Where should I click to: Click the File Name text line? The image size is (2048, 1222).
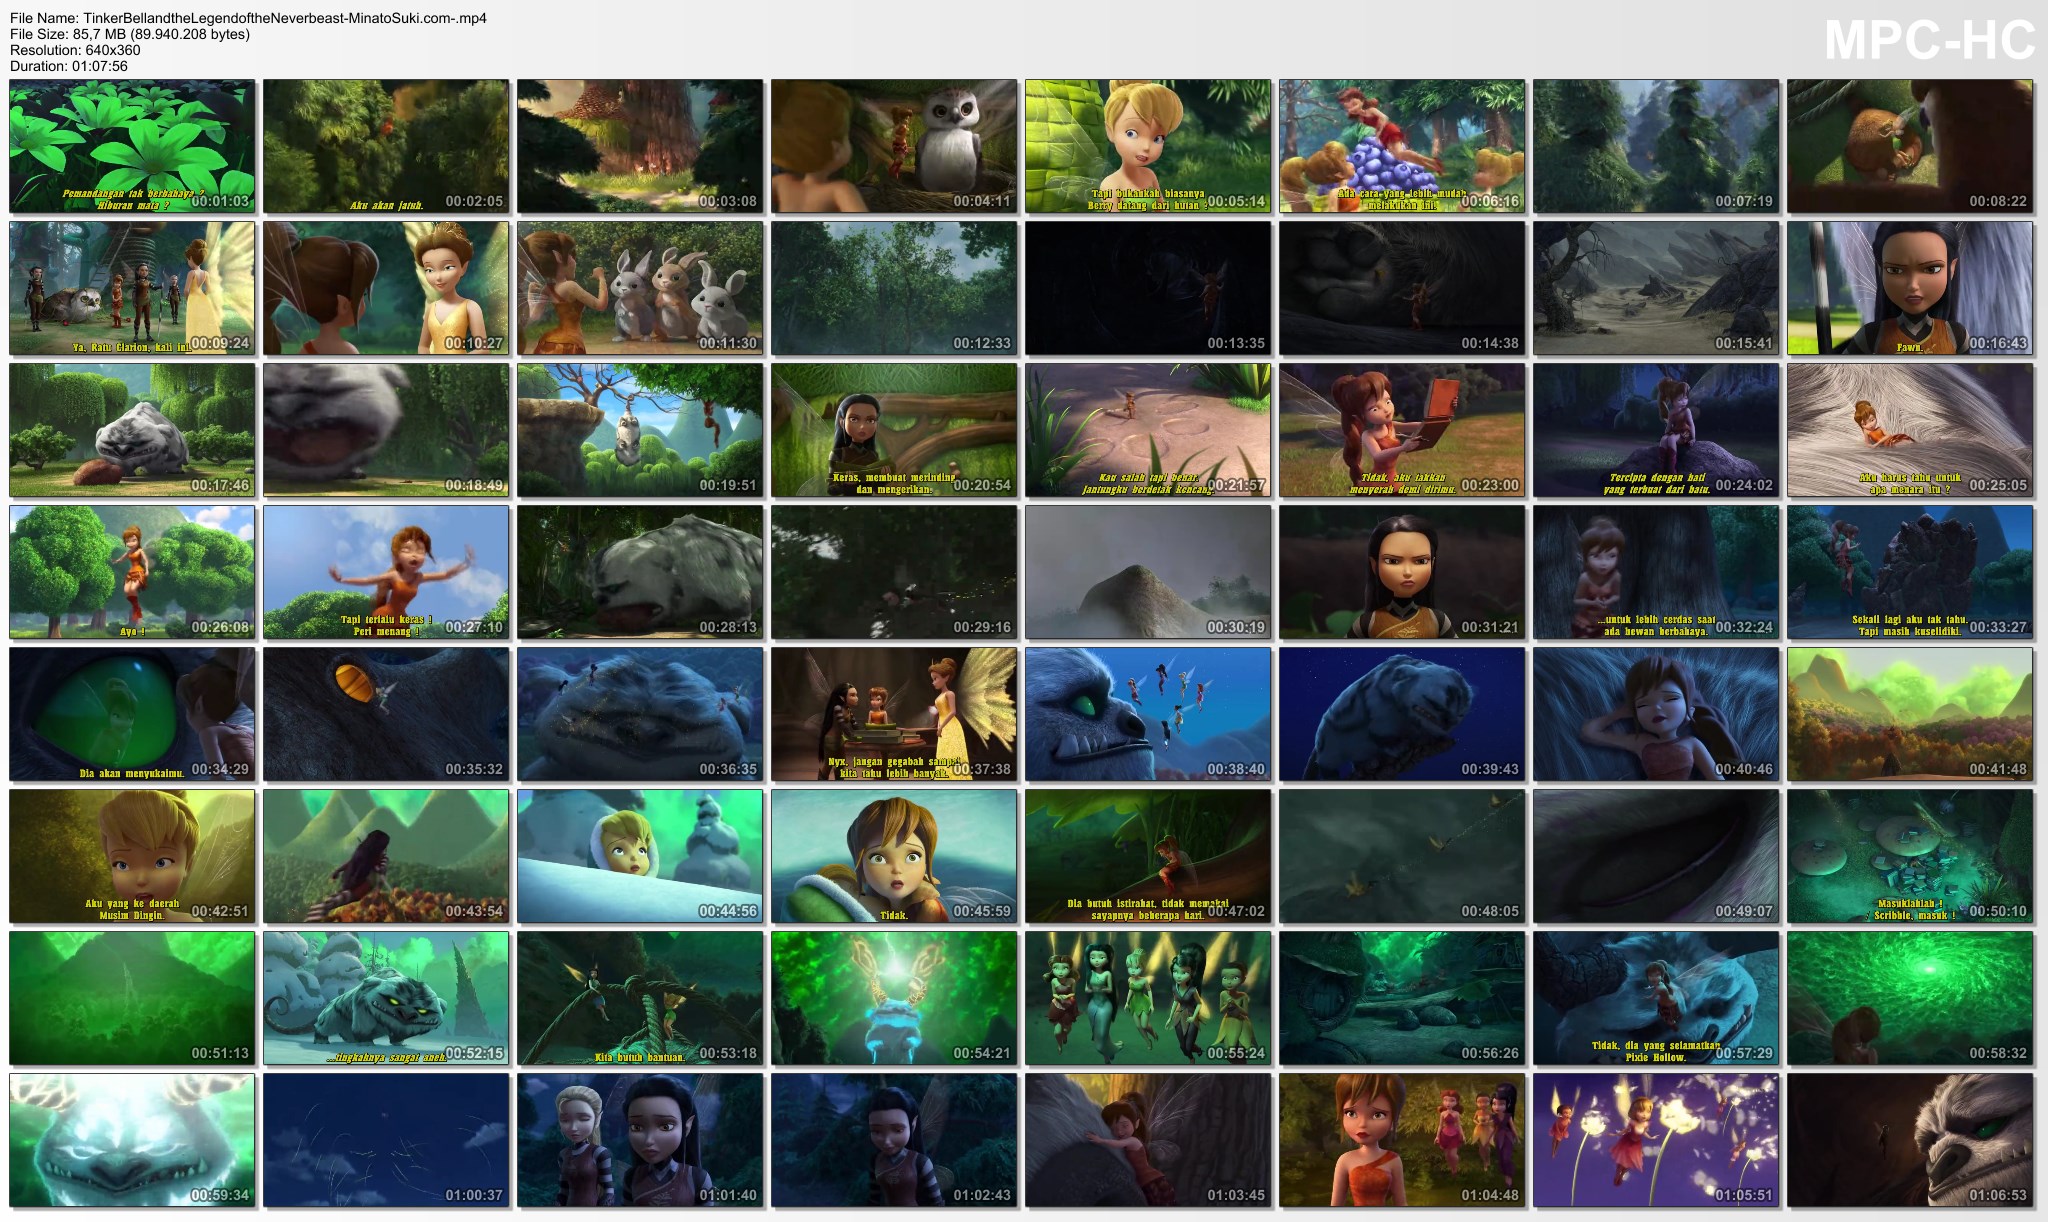tap(248, 18)
